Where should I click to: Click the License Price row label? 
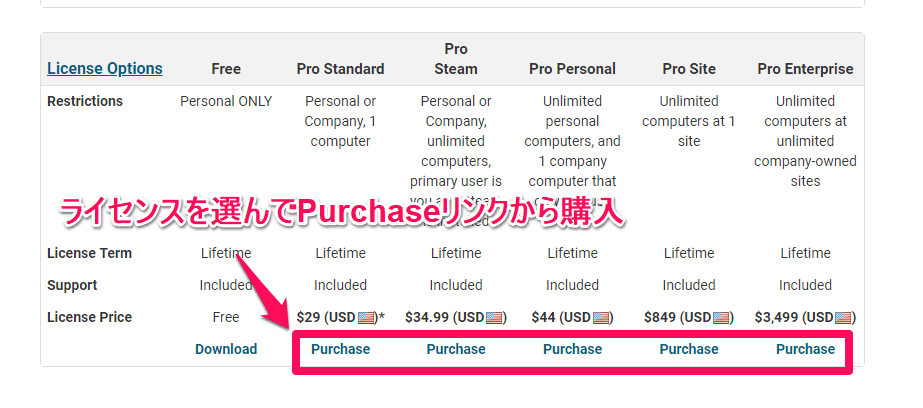pyautogui.click(x=89, y=317)
